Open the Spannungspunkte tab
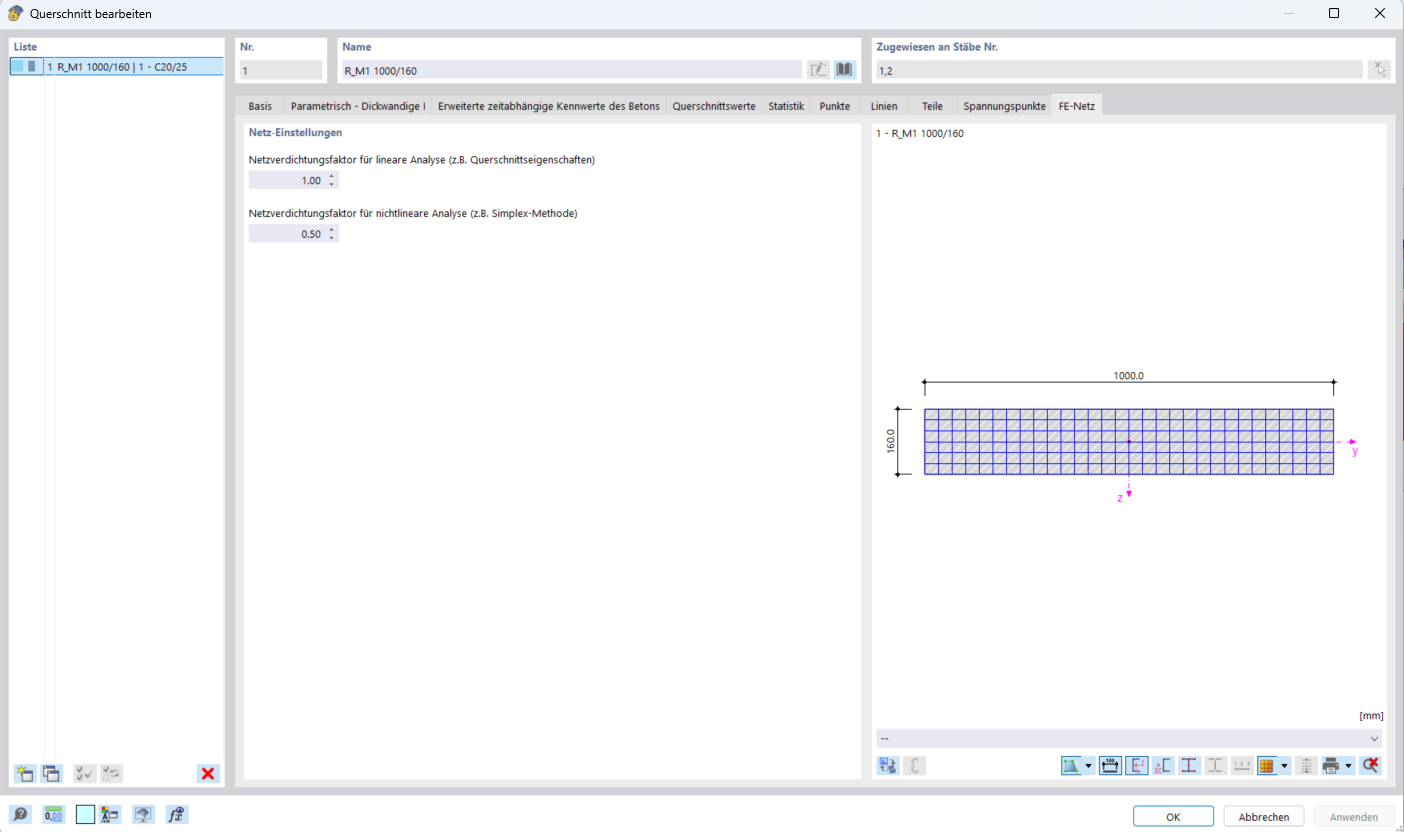The height and width of the screenshot is (832, 1404). pyautogui.click(x=1003, y=104)
